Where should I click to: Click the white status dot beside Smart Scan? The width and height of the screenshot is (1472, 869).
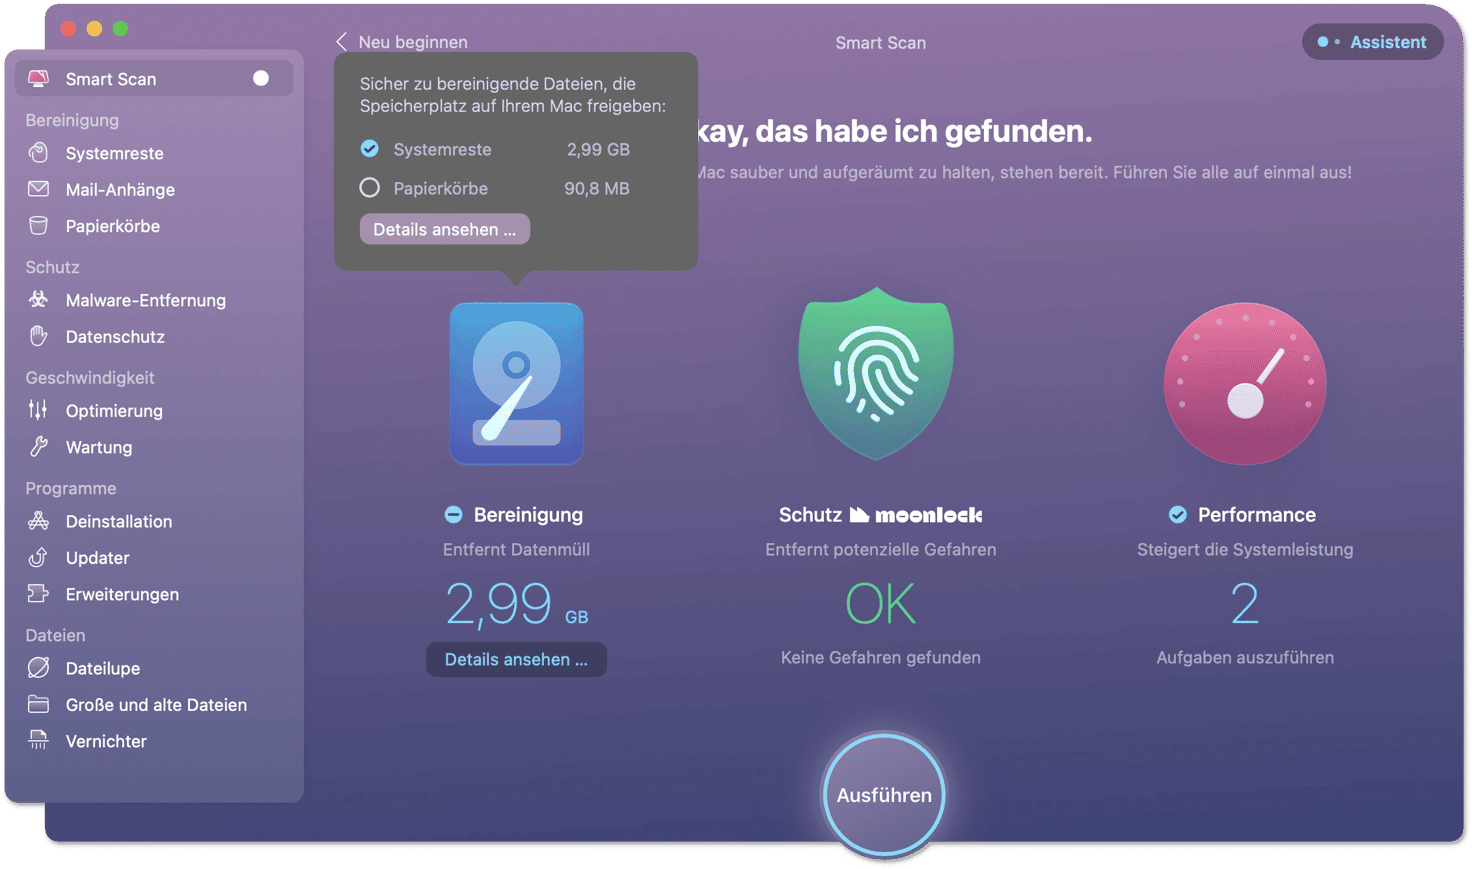tap(261, 78)
